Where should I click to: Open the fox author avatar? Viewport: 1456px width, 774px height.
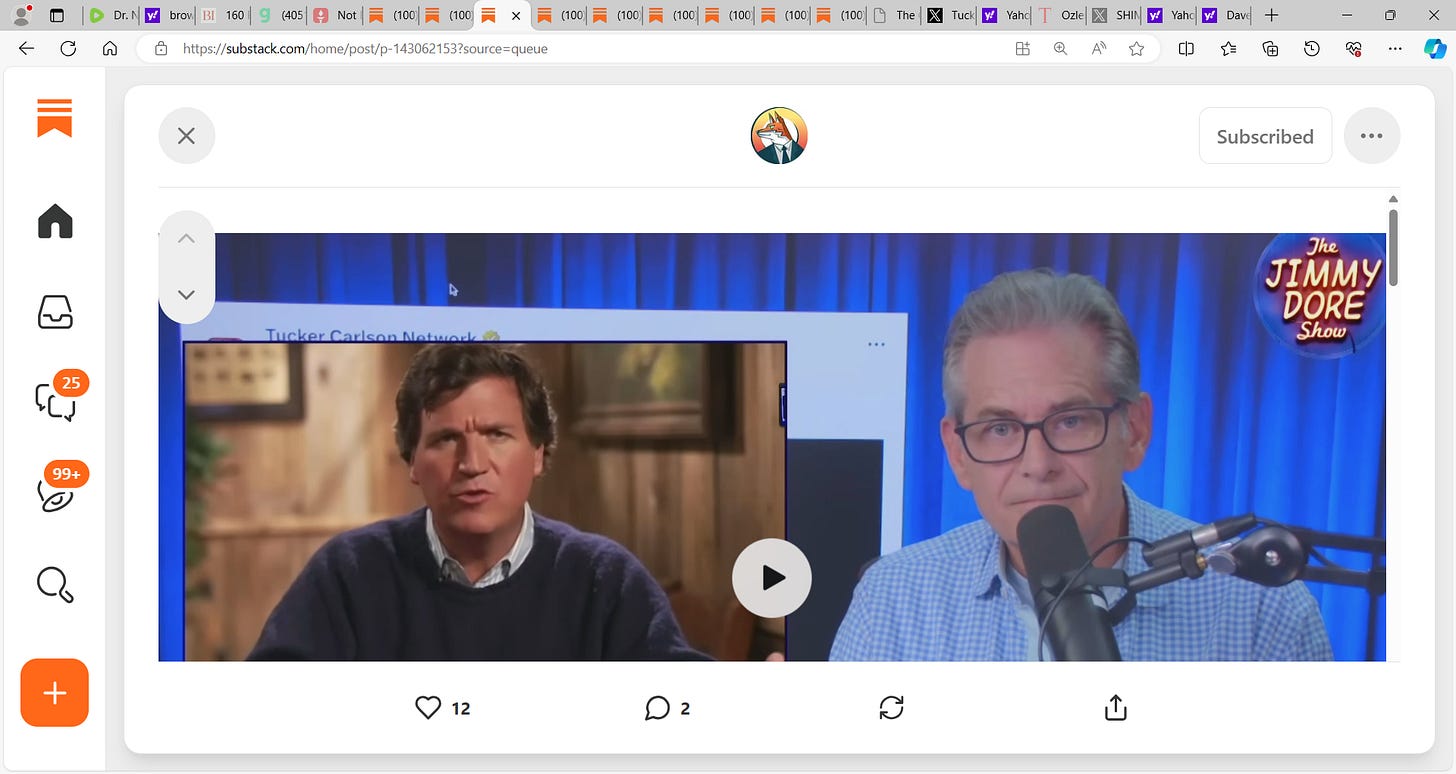[778, 136]
